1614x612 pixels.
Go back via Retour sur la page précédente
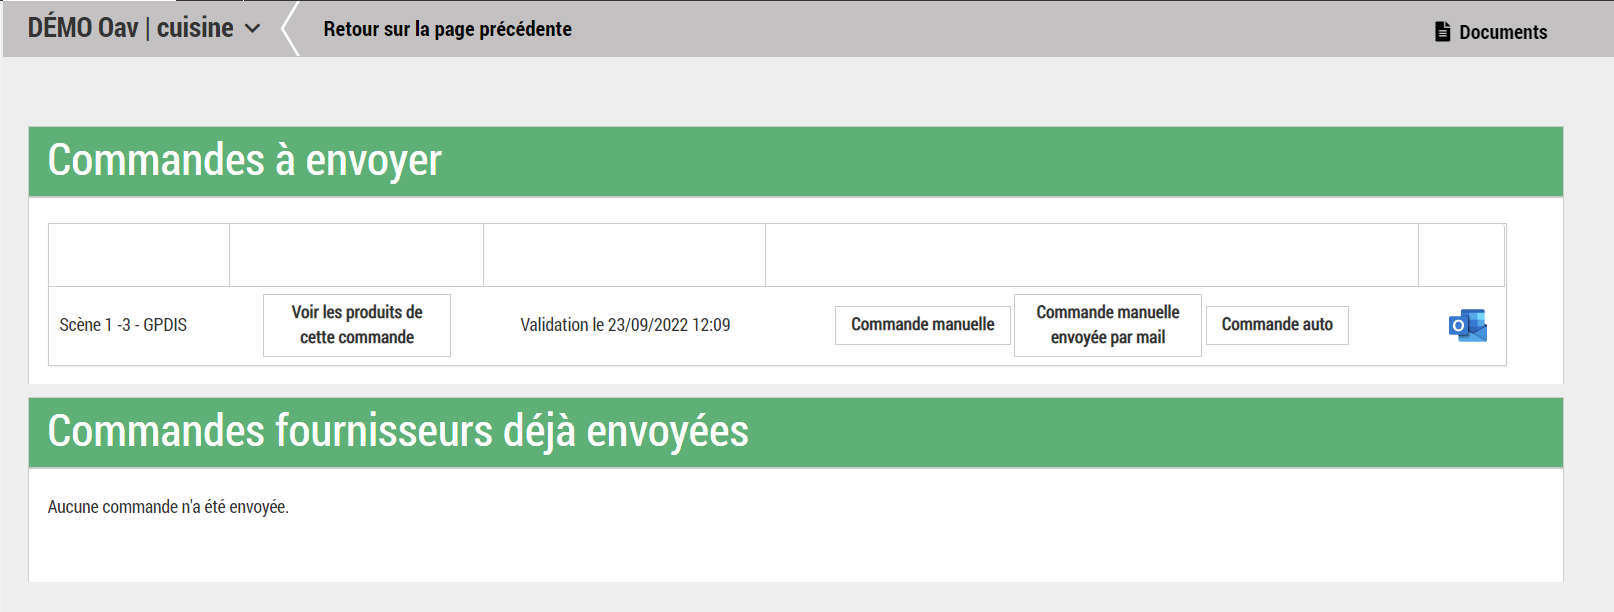447,29
